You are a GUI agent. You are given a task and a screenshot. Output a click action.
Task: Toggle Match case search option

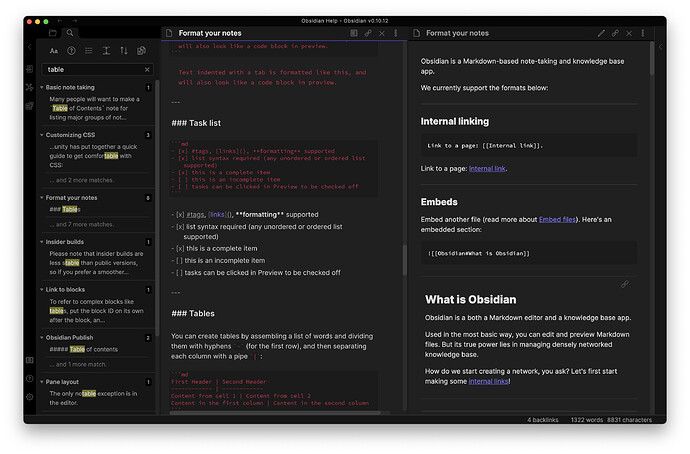(x=54, y=51)
